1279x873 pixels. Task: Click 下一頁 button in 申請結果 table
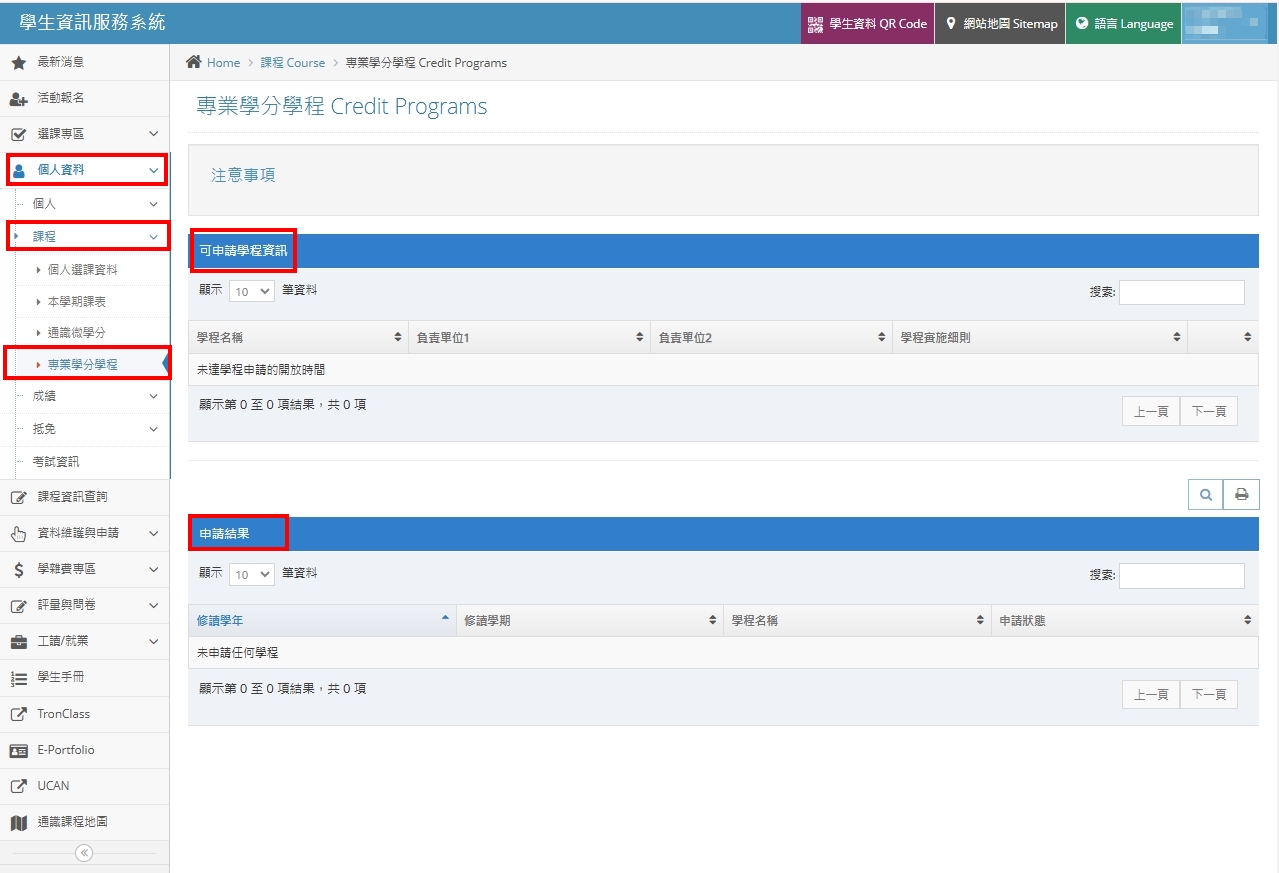[x=1208, y=694]
